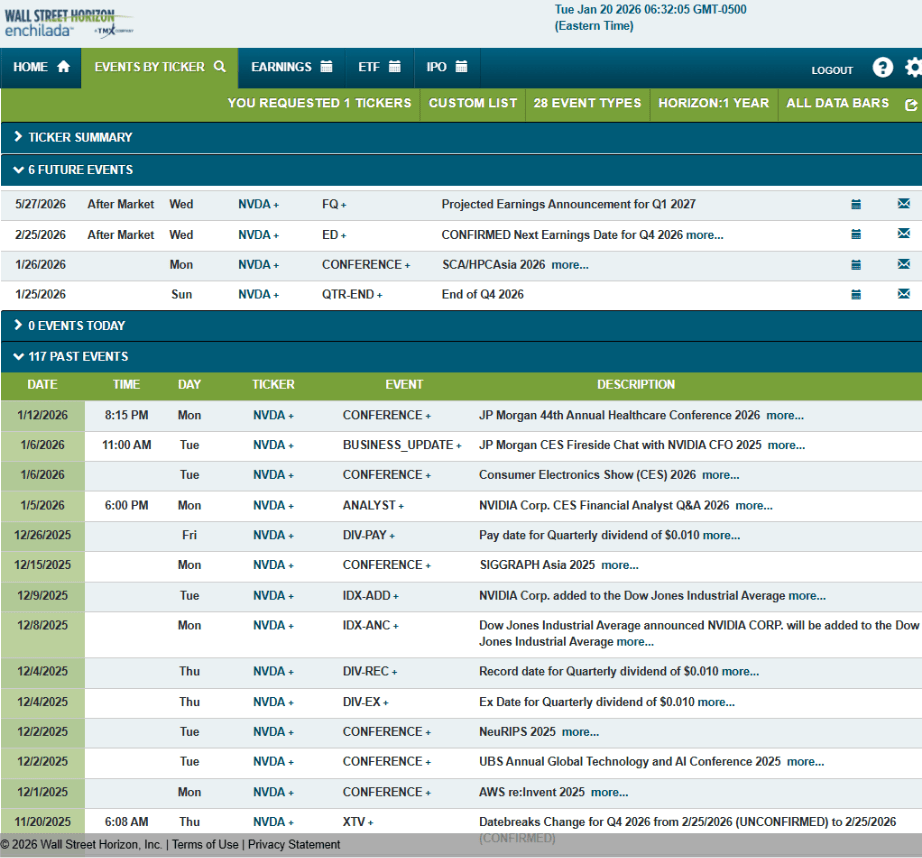The width and height of the screenshot is (922, 858).
Task: Expand the Ticker Summary section
Action: coord(72,137)
